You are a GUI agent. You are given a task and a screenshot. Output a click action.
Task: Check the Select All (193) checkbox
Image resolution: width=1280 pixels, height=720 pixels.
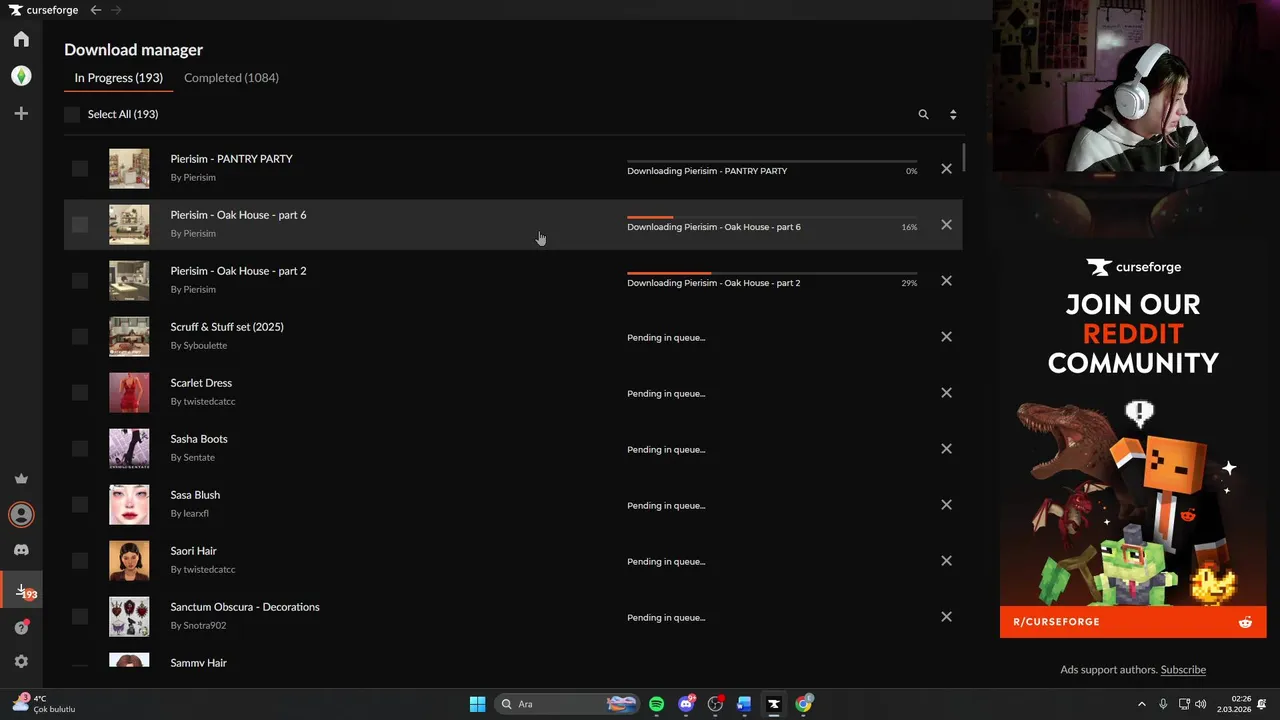click(x=72, y=115)
